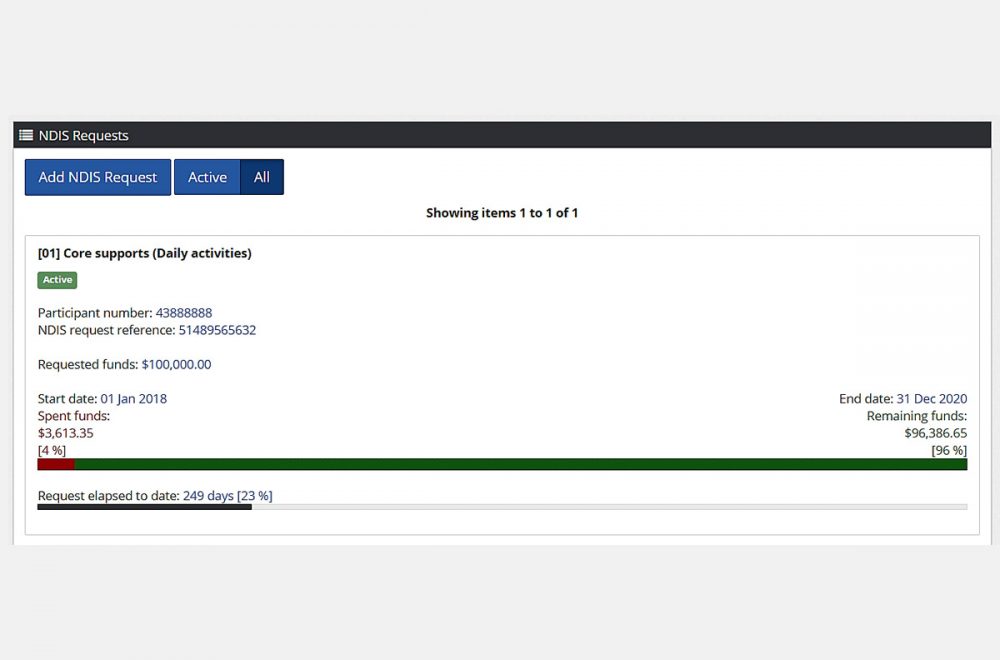This screenshot has height=660, width=1000.
Task: Click the remaining funds value $96,386.65
Action: pos(936,434)
